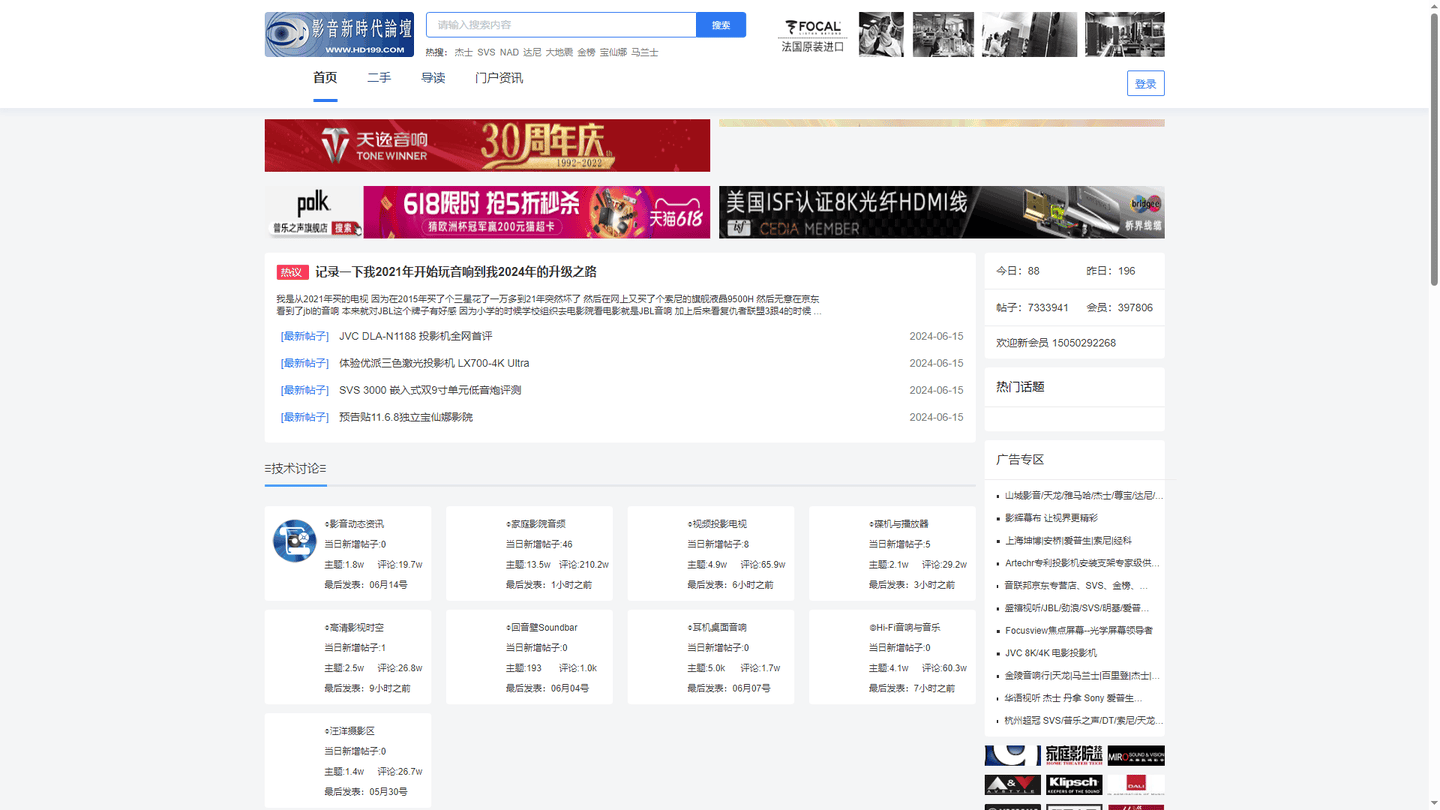1440x810 pixels.
Task: Switch to the 首页 tab
Action: (325, 78)
